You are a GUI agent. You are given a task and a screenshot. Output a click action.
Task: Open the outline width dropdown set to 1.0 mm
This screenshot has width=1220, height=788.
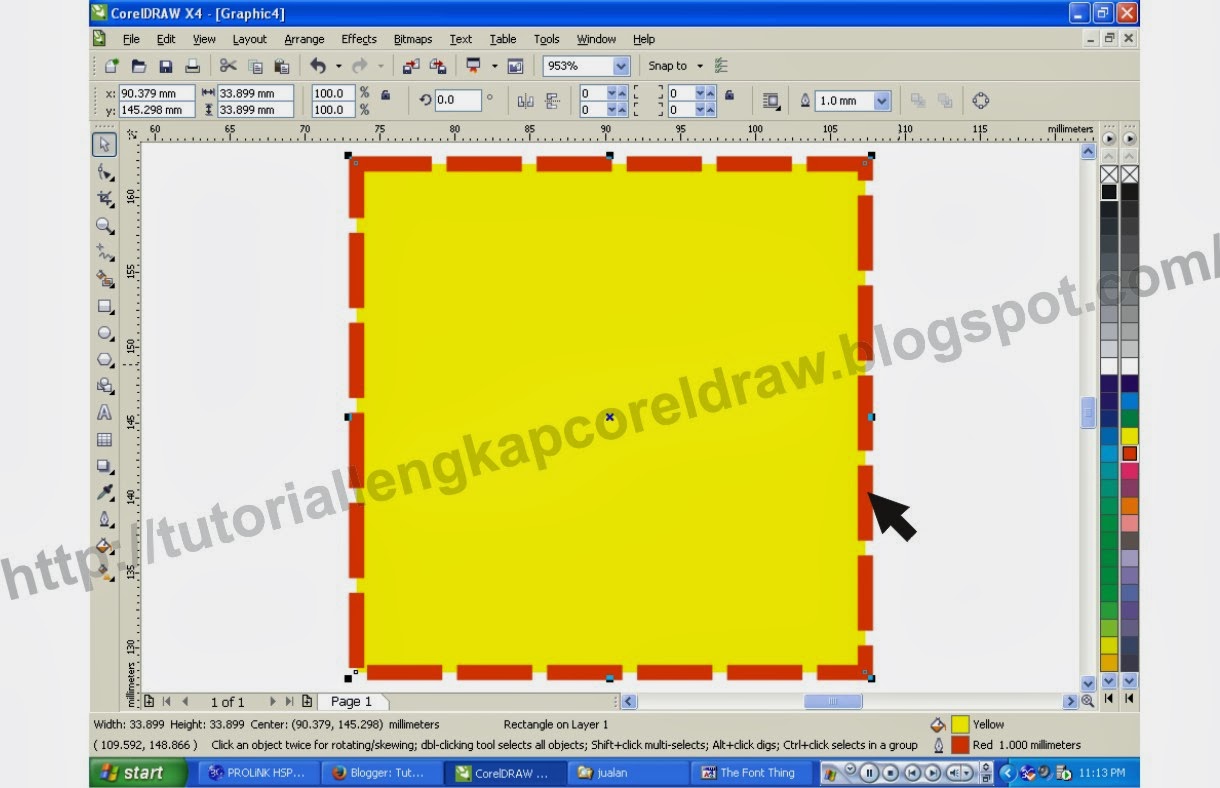tap(880, 100)
